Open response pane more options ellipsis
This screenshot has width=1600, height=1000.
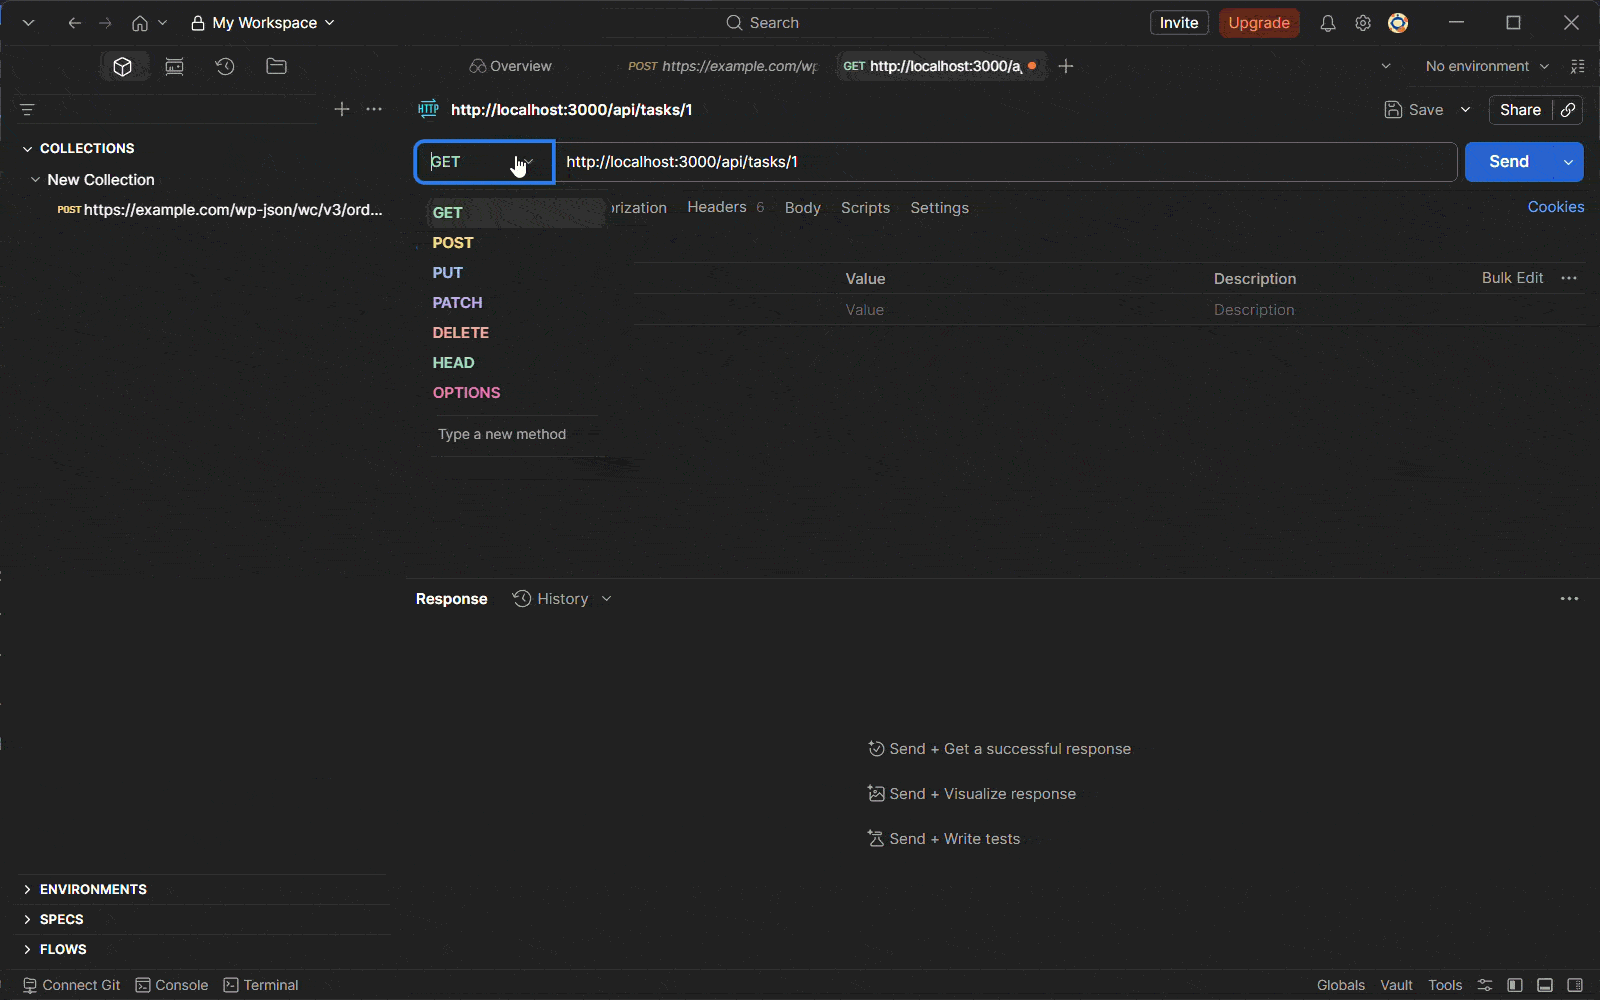1569,599
